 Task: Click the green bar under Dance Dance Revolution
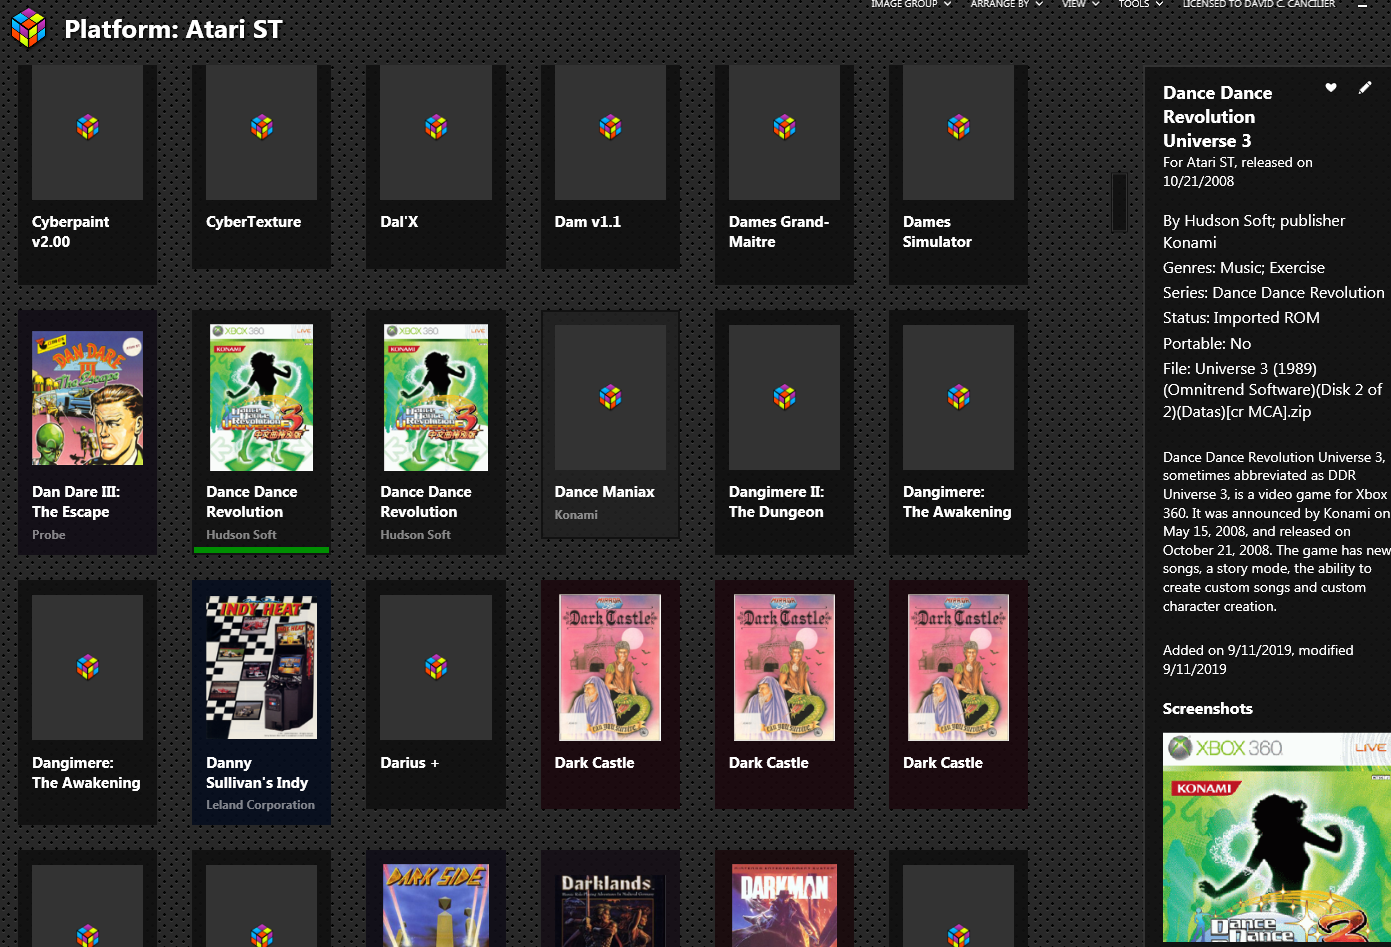[x=261, y=550]
